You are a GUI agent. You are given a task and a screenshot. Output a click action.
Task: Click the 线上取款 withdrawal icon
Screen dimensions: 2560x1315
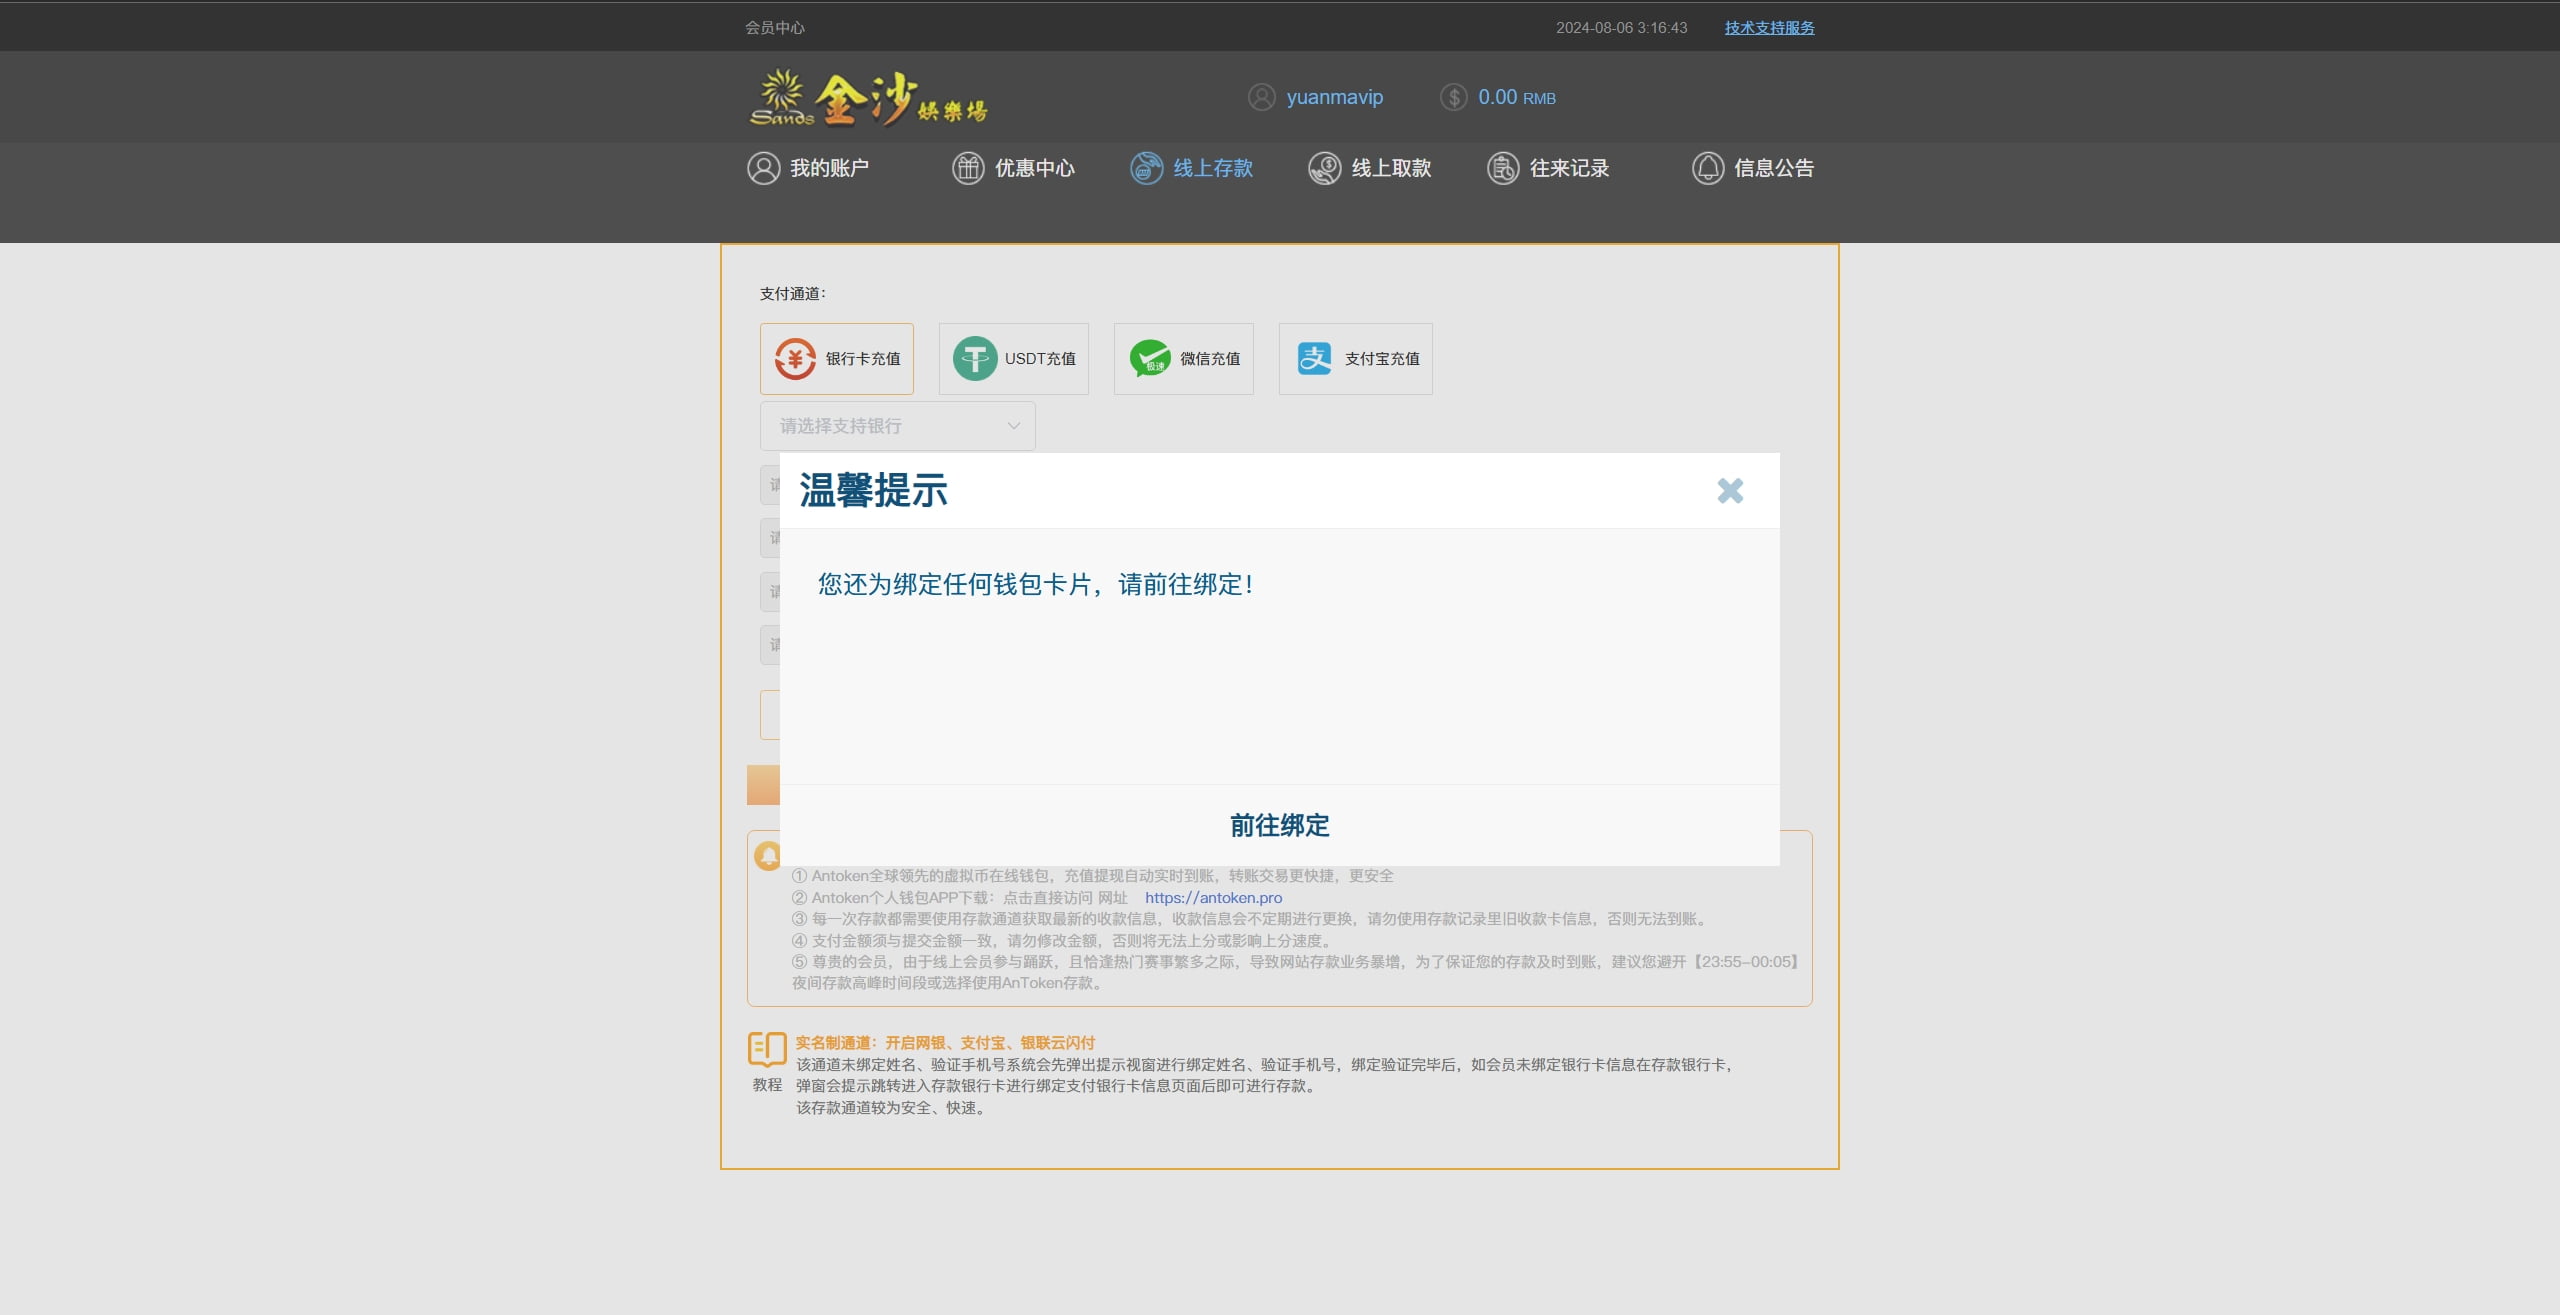coord(1324,168)
